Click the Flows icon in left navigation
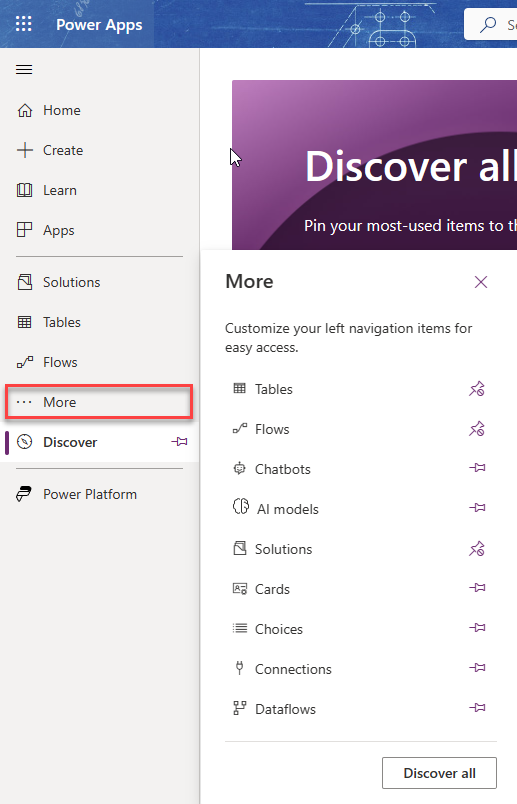This screenshot has width=517, height=804. coord(25,362)
